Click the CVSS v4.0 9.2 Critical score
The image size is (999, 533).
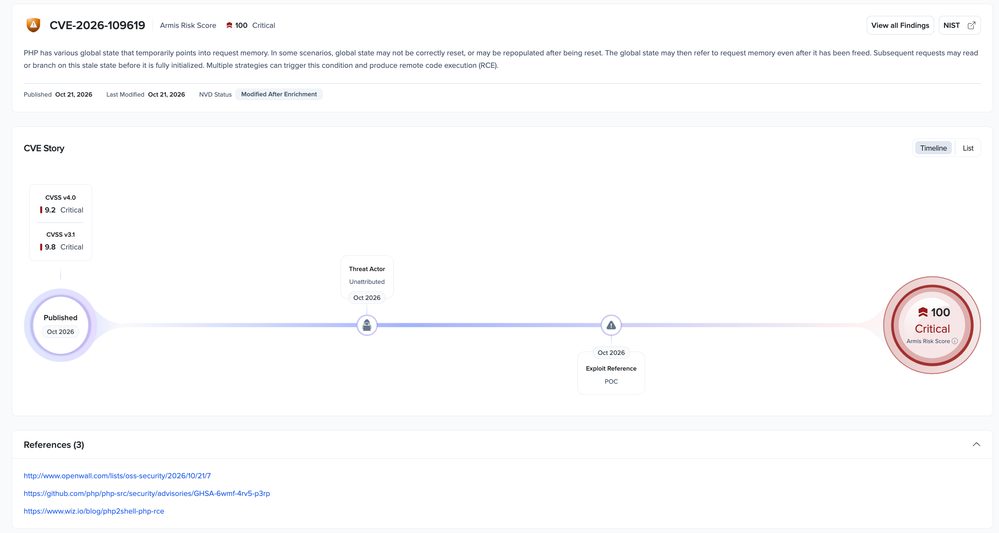click(x=61, y=210)
